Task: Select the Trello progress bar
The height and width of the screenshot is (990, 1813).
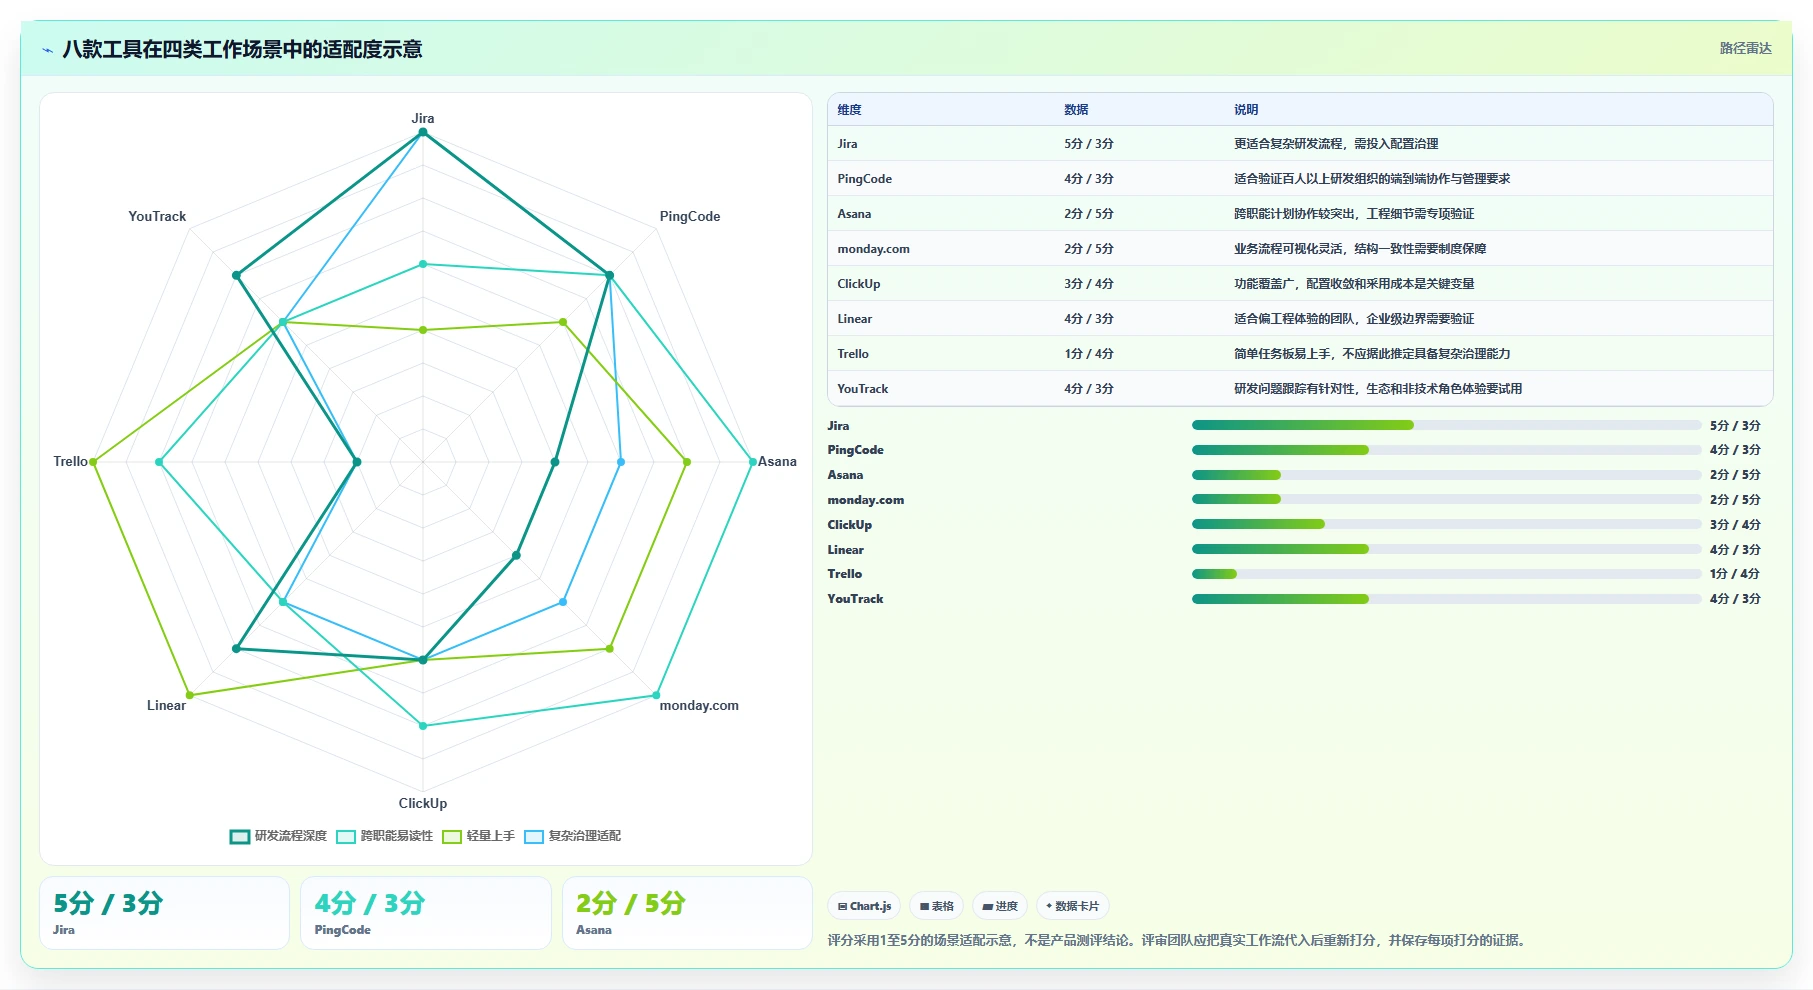Action: tap(1446, 574)
